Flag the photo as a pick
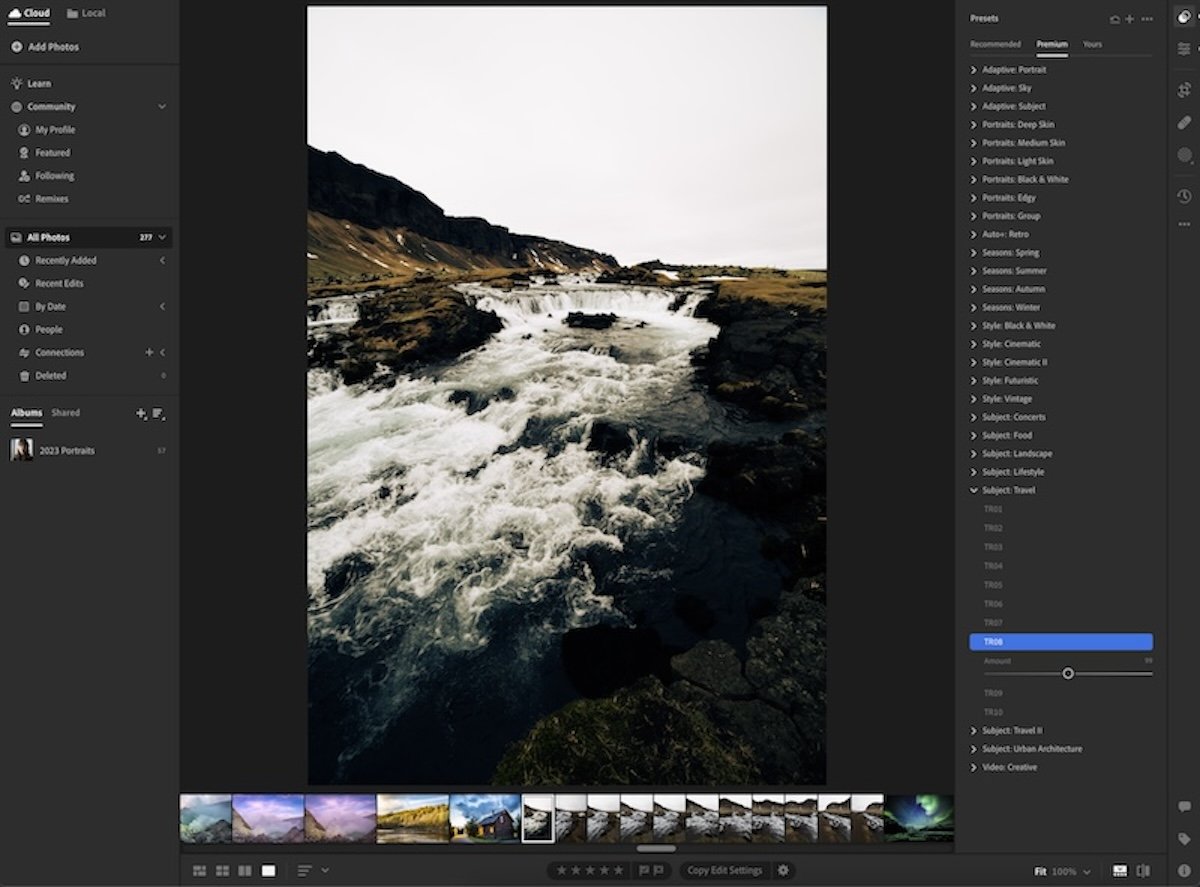 point(645,870)
